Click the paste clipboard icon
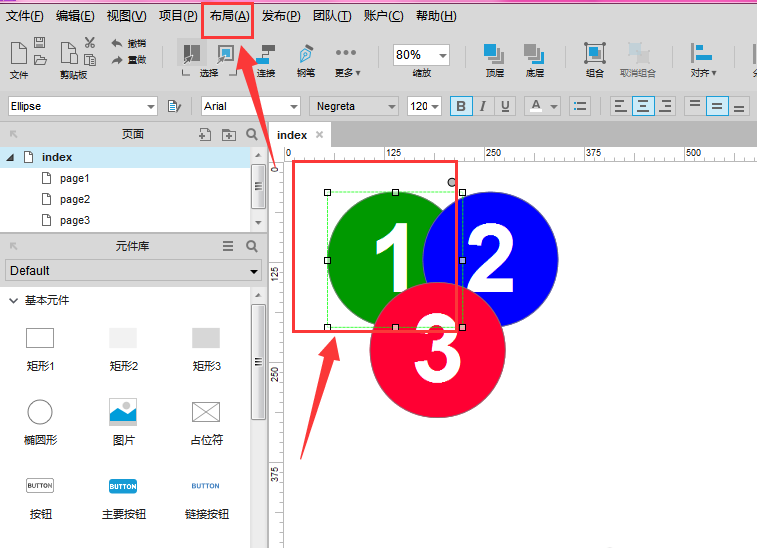Image resolution: width=757 pixels, height=548 pixels. 69,53
